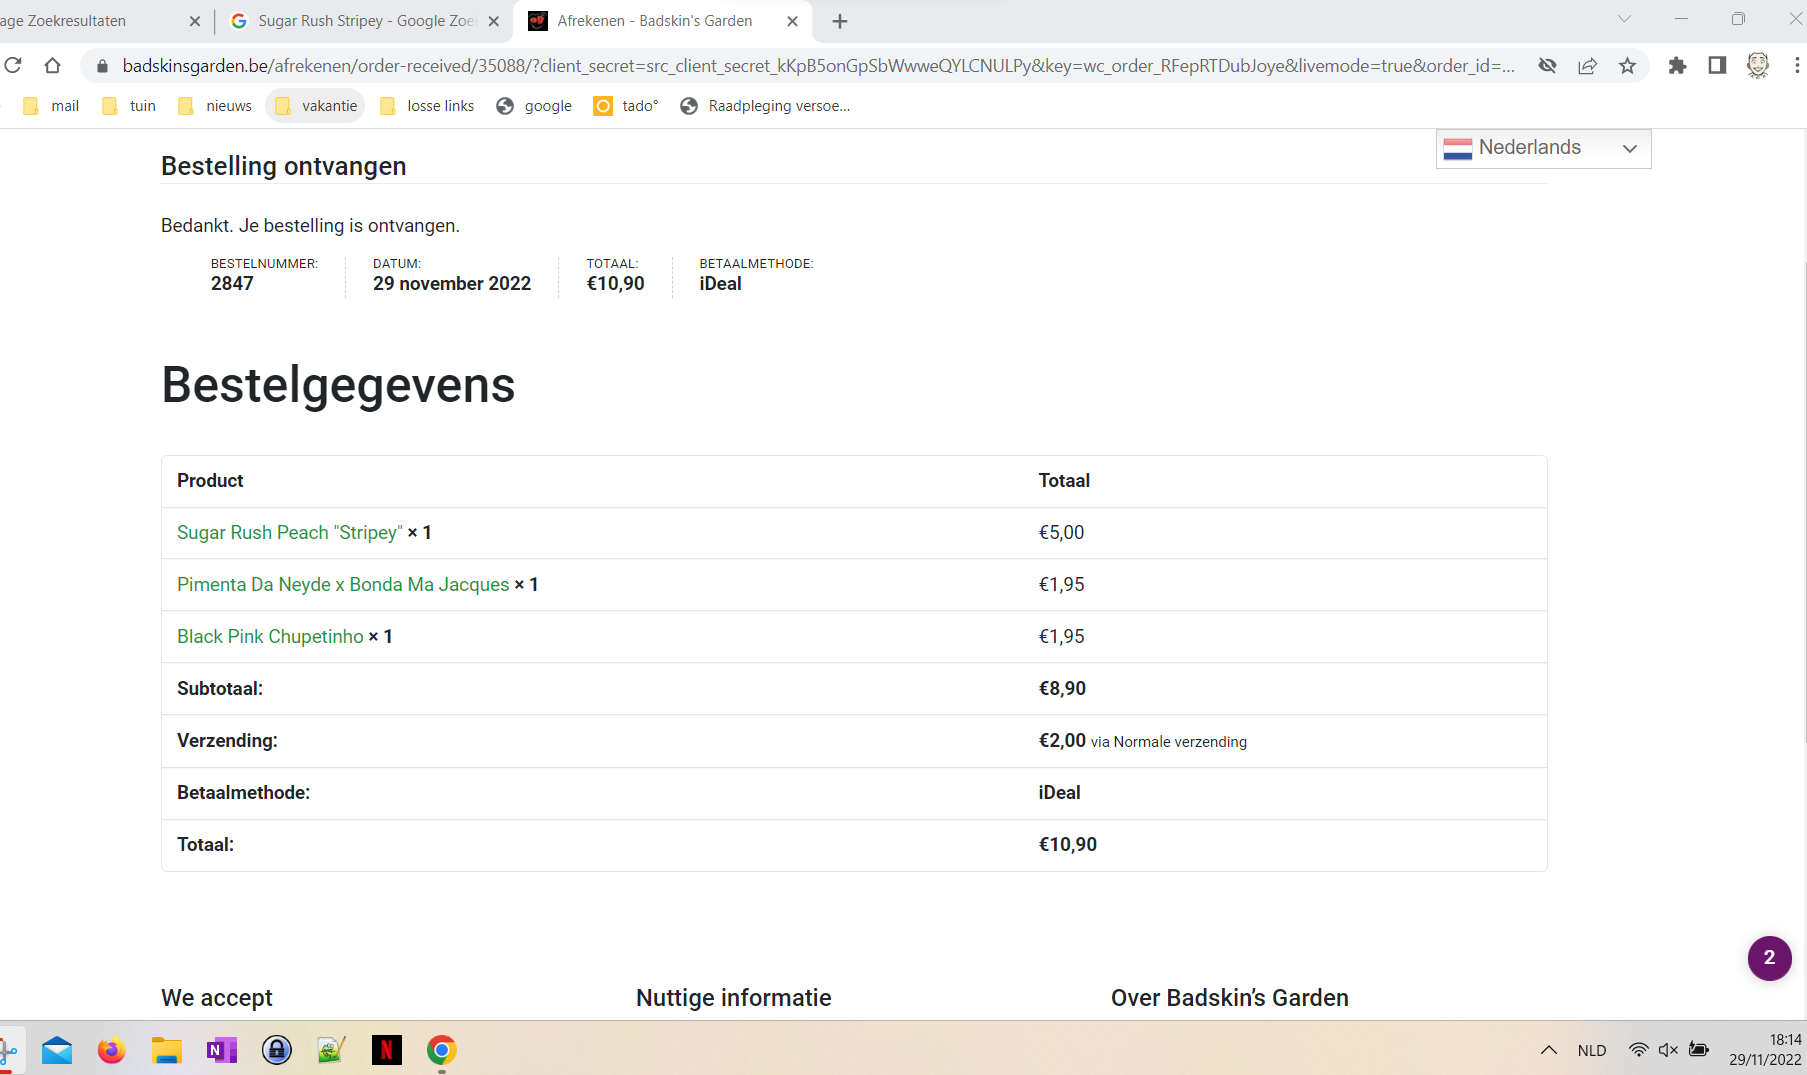Reload the page with the refresh icon
This screenshot has height=1075, width=1807.
coord(13,65)
